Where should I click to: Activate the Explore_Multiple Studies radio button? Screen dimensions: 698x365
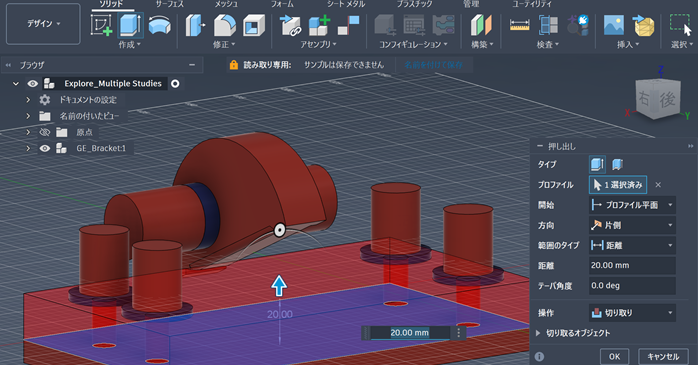point(175,84)
